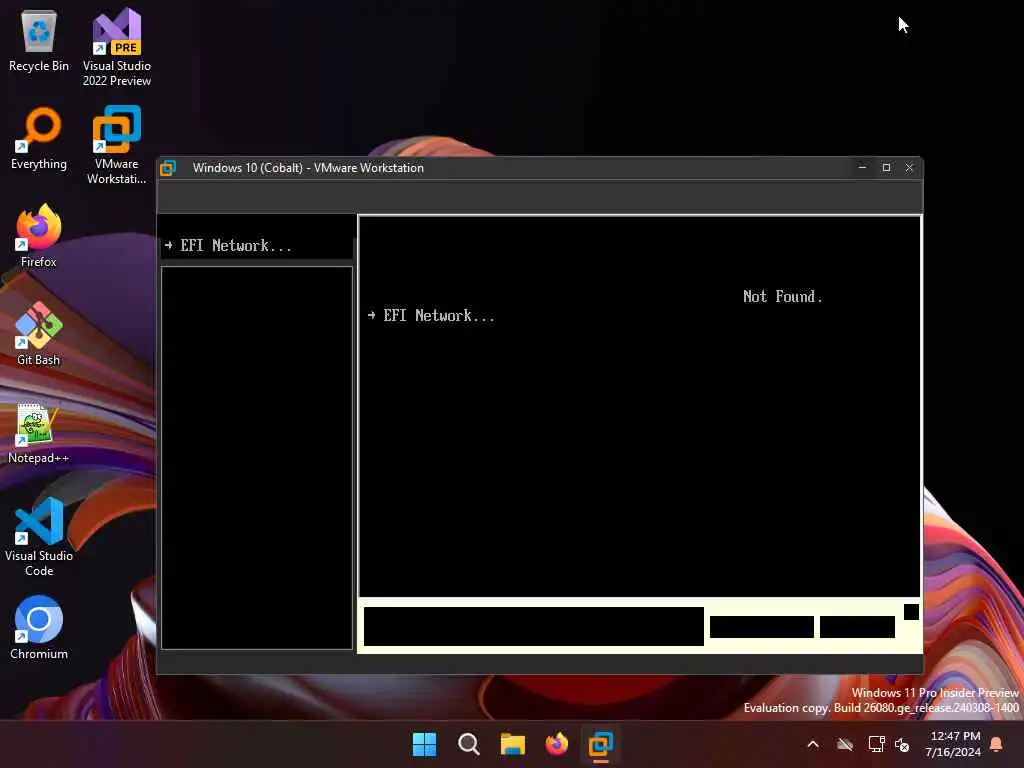The image size is (1024, 768).
Task: Click the Not Found message in VM console
Action: tap(782, 296)
